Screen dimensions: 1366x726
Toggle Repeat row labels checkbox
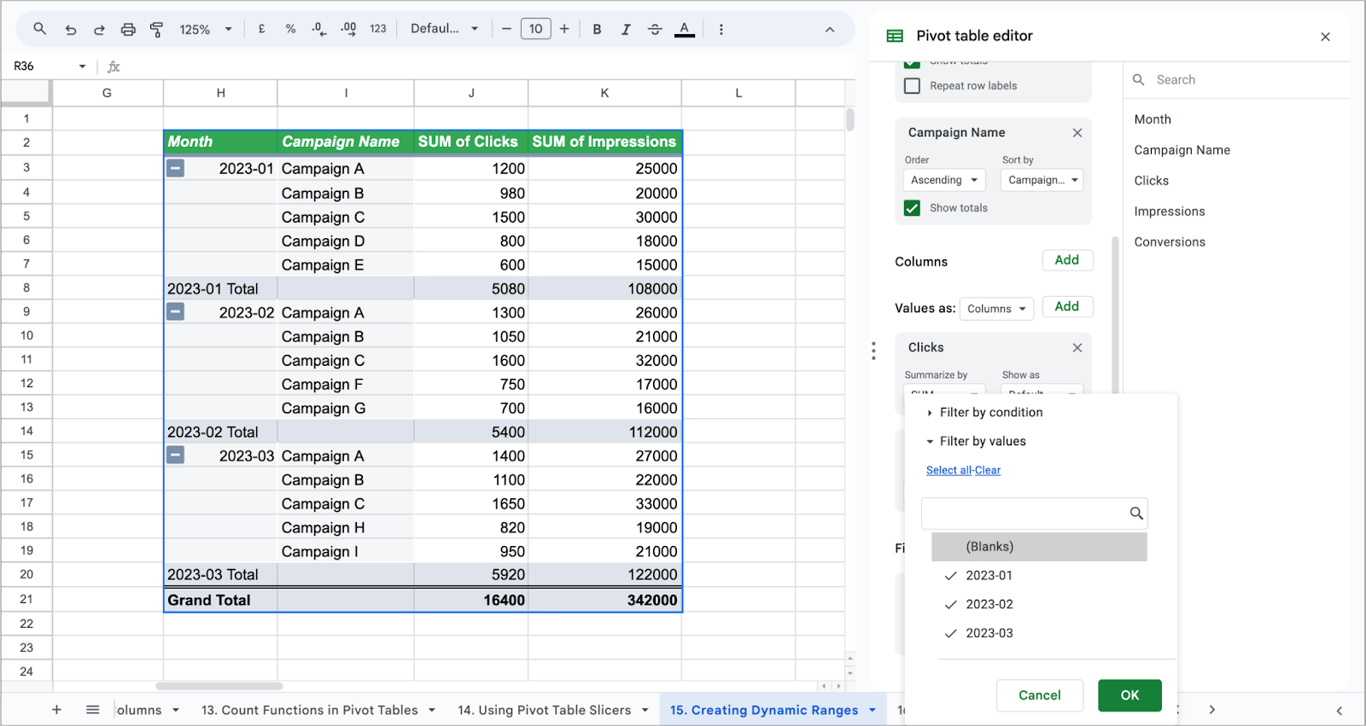tap(912, 86)
